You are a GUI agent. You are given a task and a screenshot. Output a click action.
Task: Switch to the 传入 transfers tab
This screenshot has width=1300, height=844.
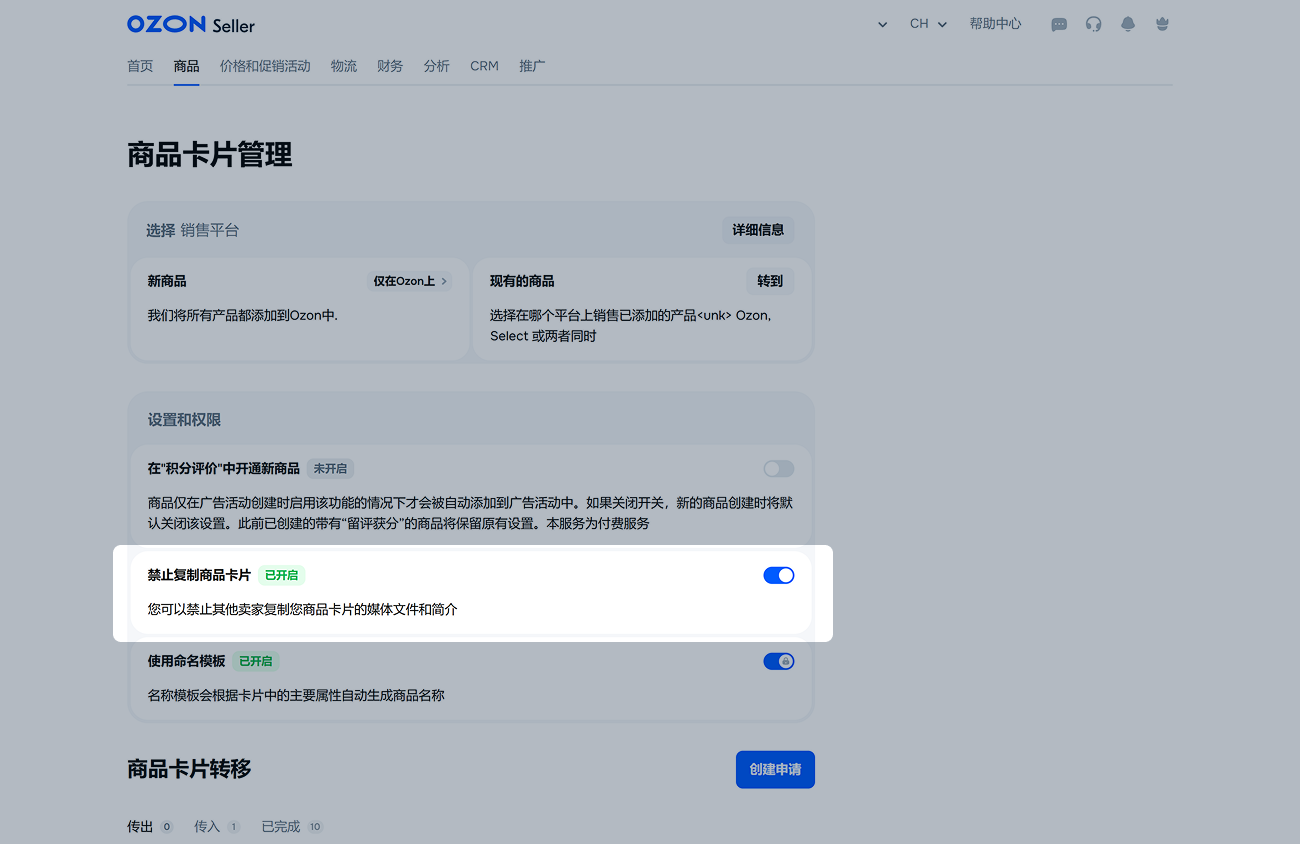(x=207, y=827)
